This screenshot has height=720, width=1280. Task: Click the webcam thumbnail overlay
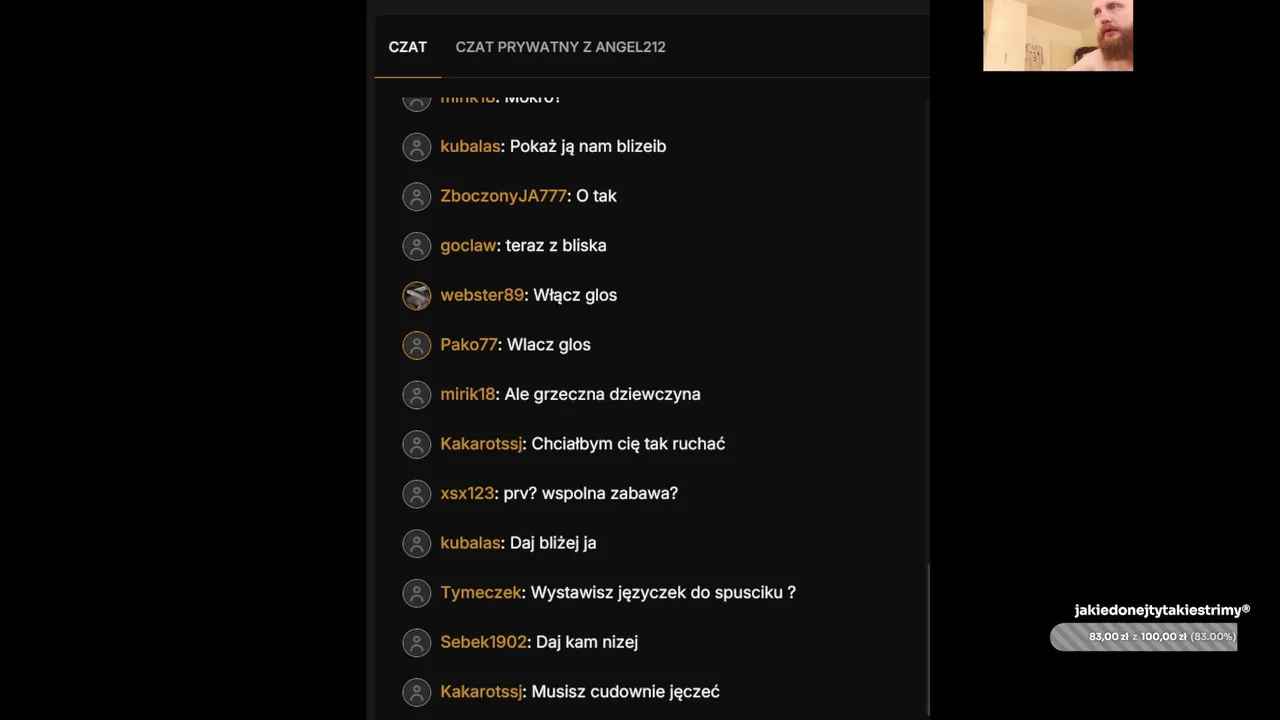[1057, 35]
